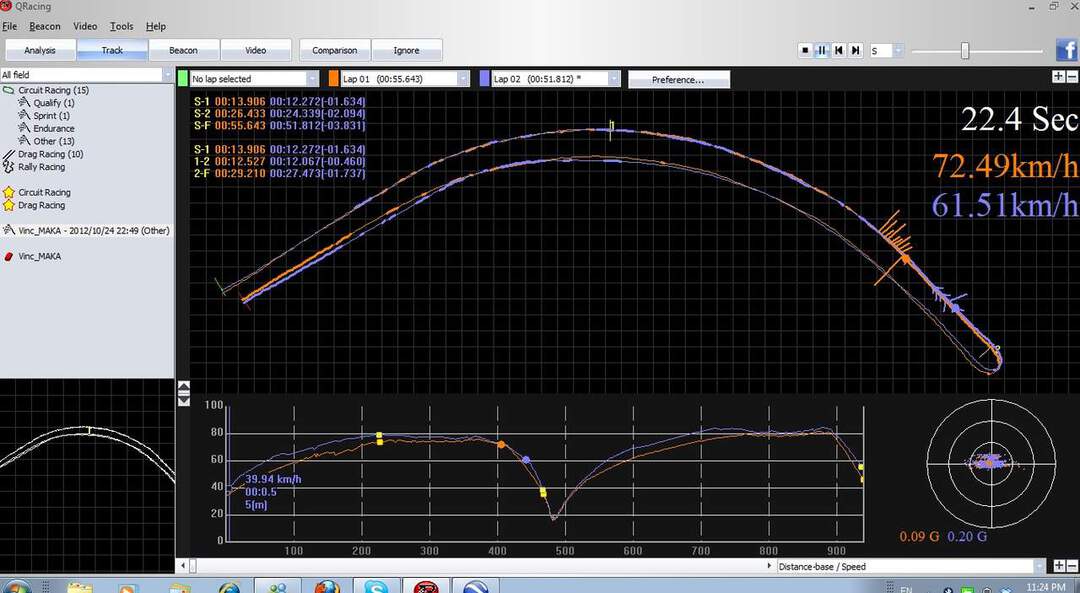Stop the lap playback
The height and width of the screenshot is (593, 1080).
tap(805, 50)
